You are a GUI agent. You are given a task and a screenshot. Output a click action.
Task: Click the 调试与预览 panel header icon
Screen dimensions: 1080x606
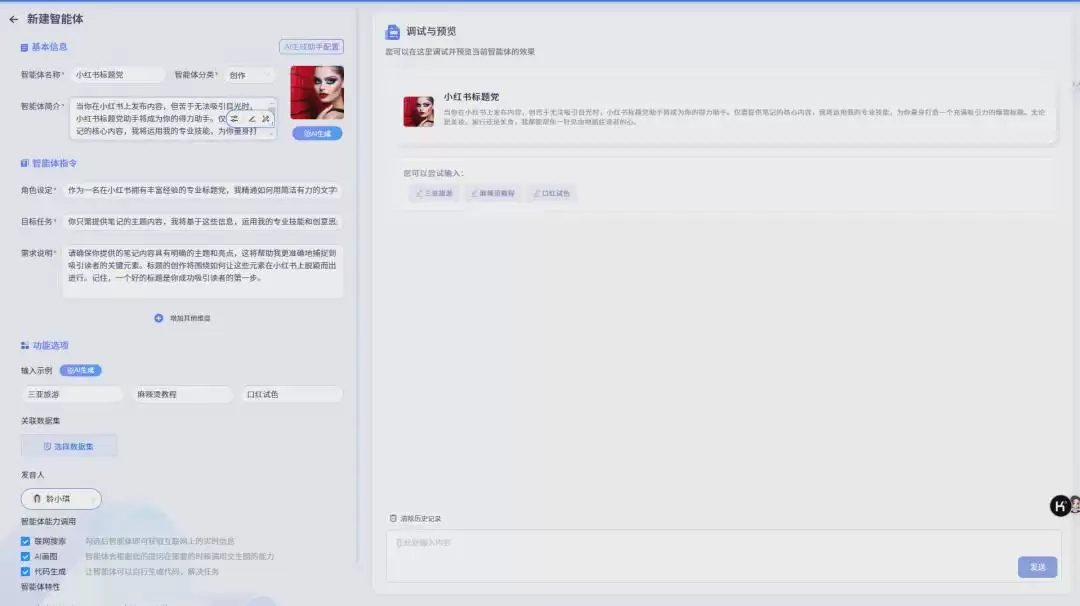[393, 30]
